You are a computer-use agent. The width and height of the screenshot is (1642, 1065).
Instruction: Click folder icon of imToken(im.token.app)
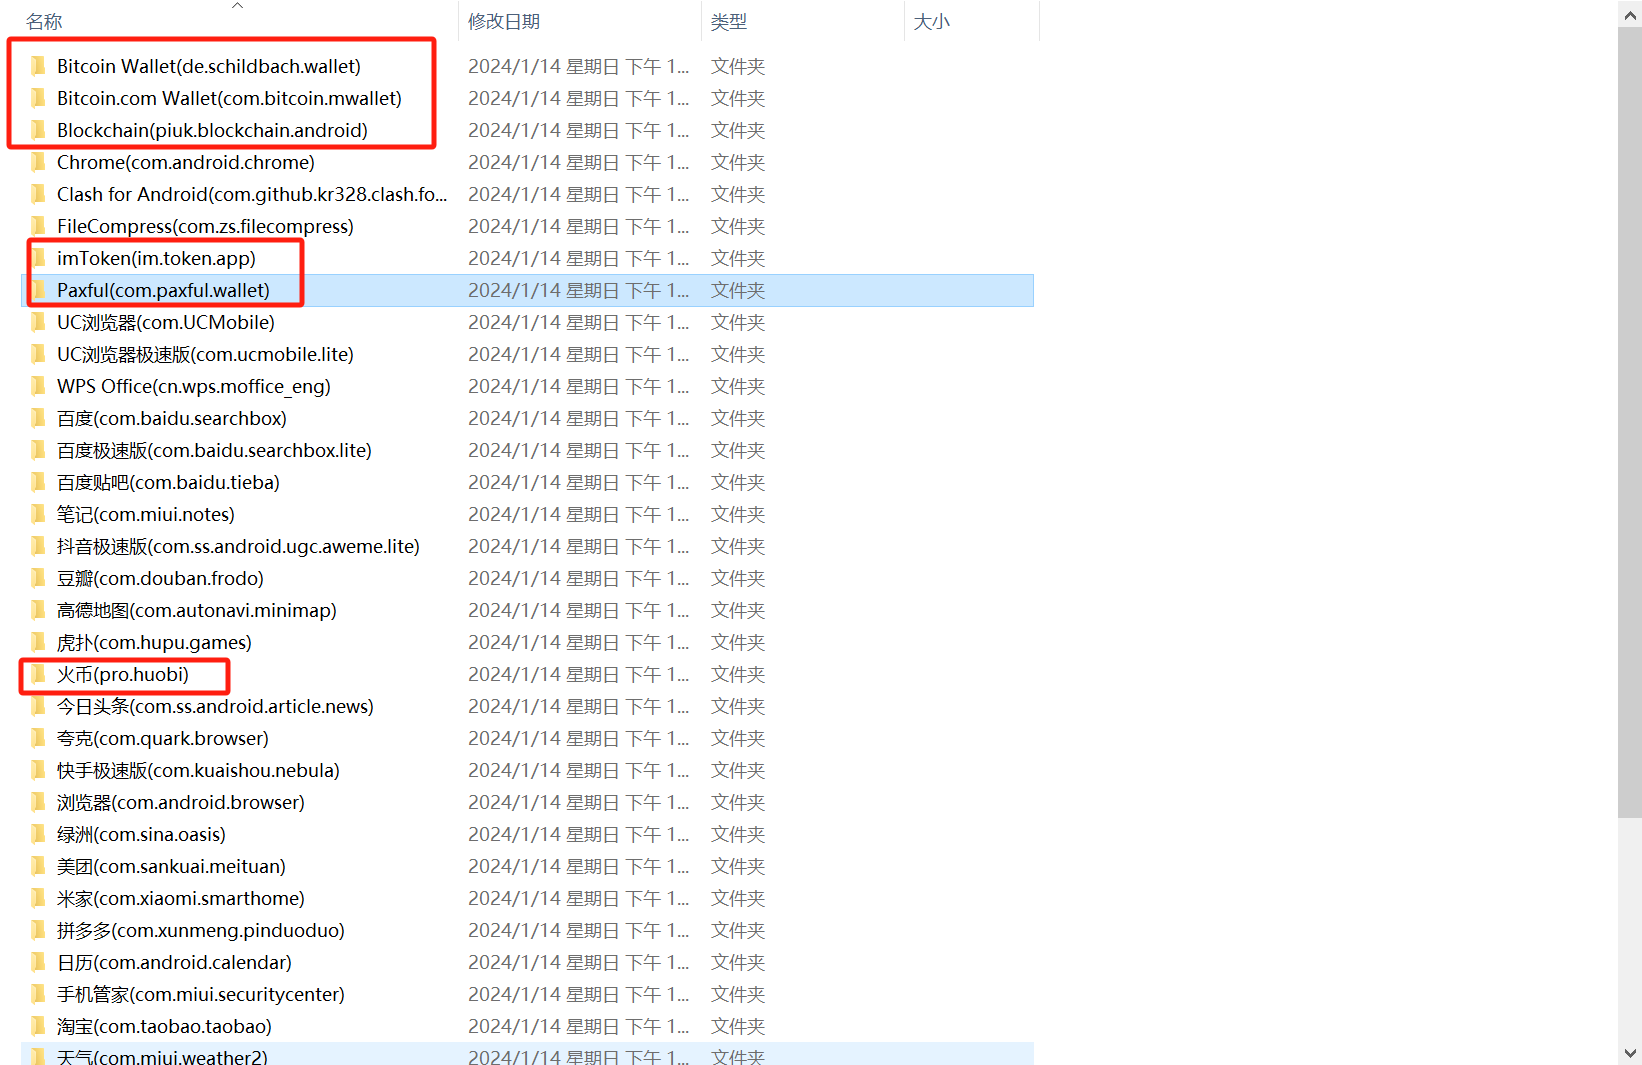point(38,258)
